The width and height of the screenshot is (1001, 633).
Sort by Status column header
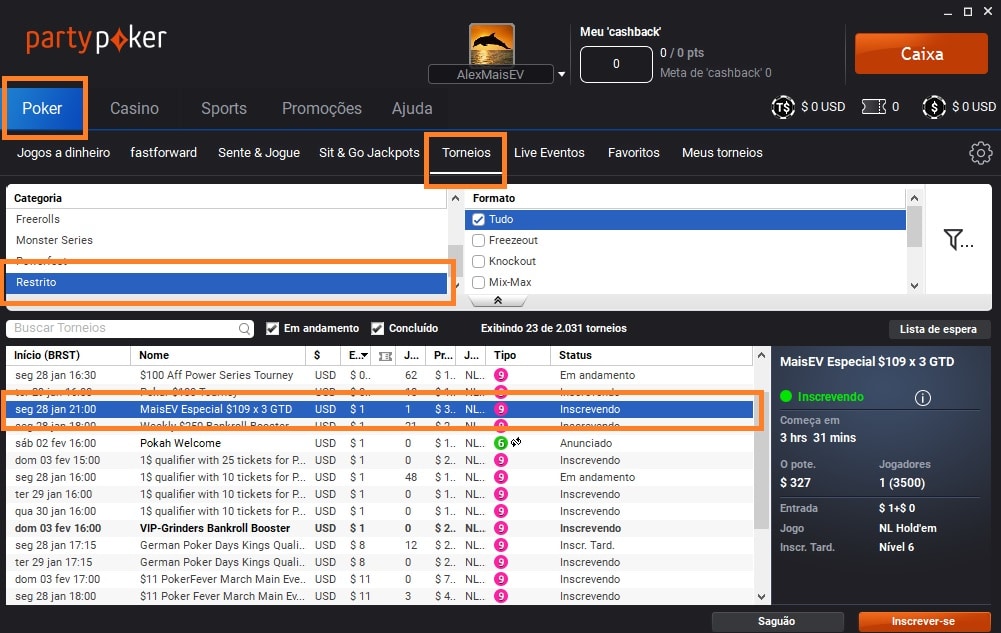pyautogui.click(x=651, y=355)
